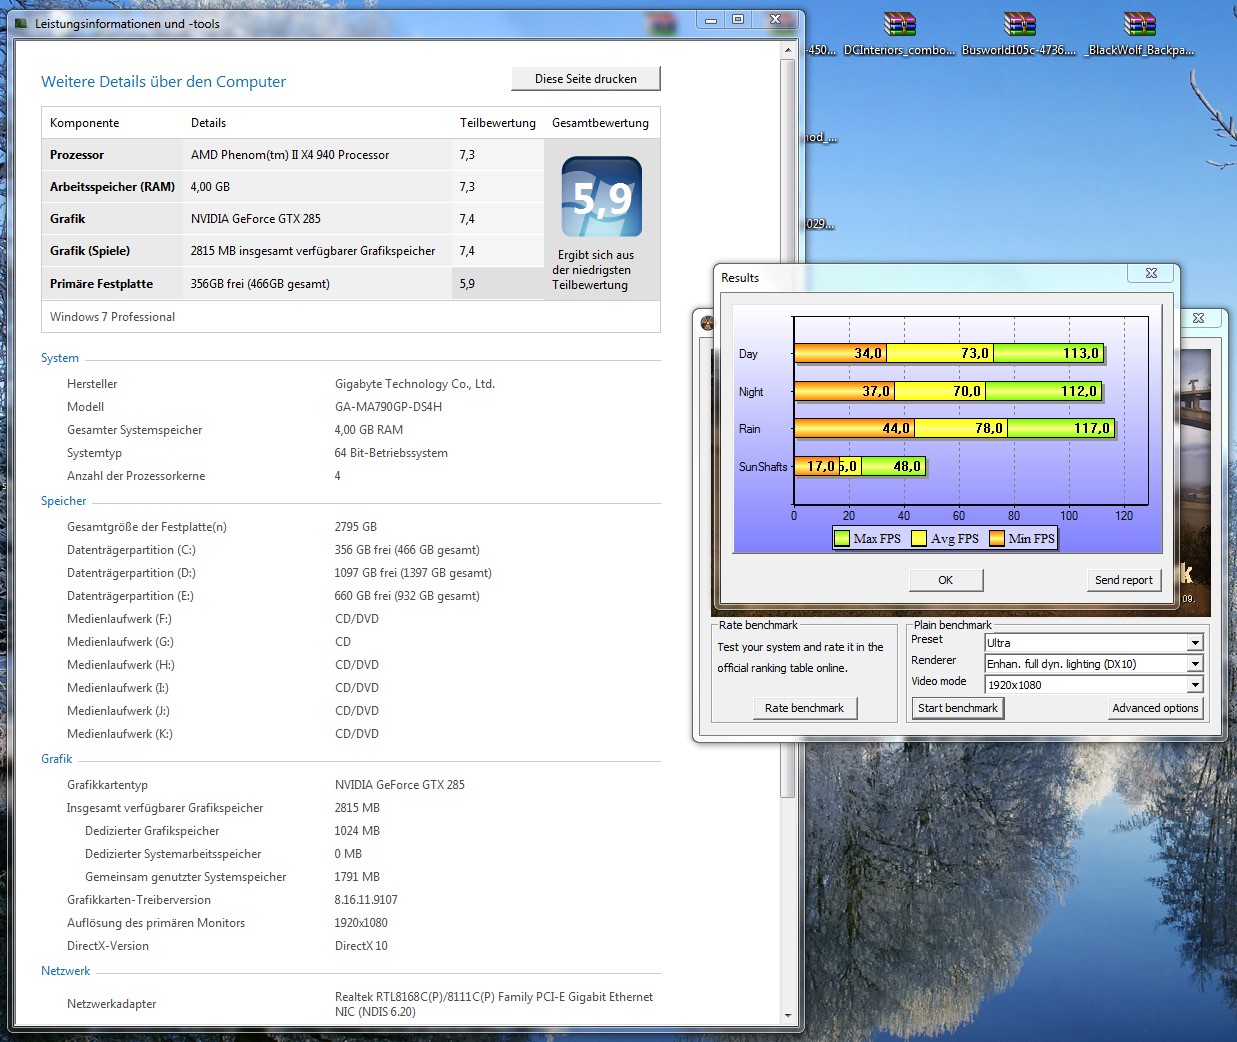1237x1042 pixels.
Task: Click the Night Max FPS value 112,0
Action: [1079, 391]
